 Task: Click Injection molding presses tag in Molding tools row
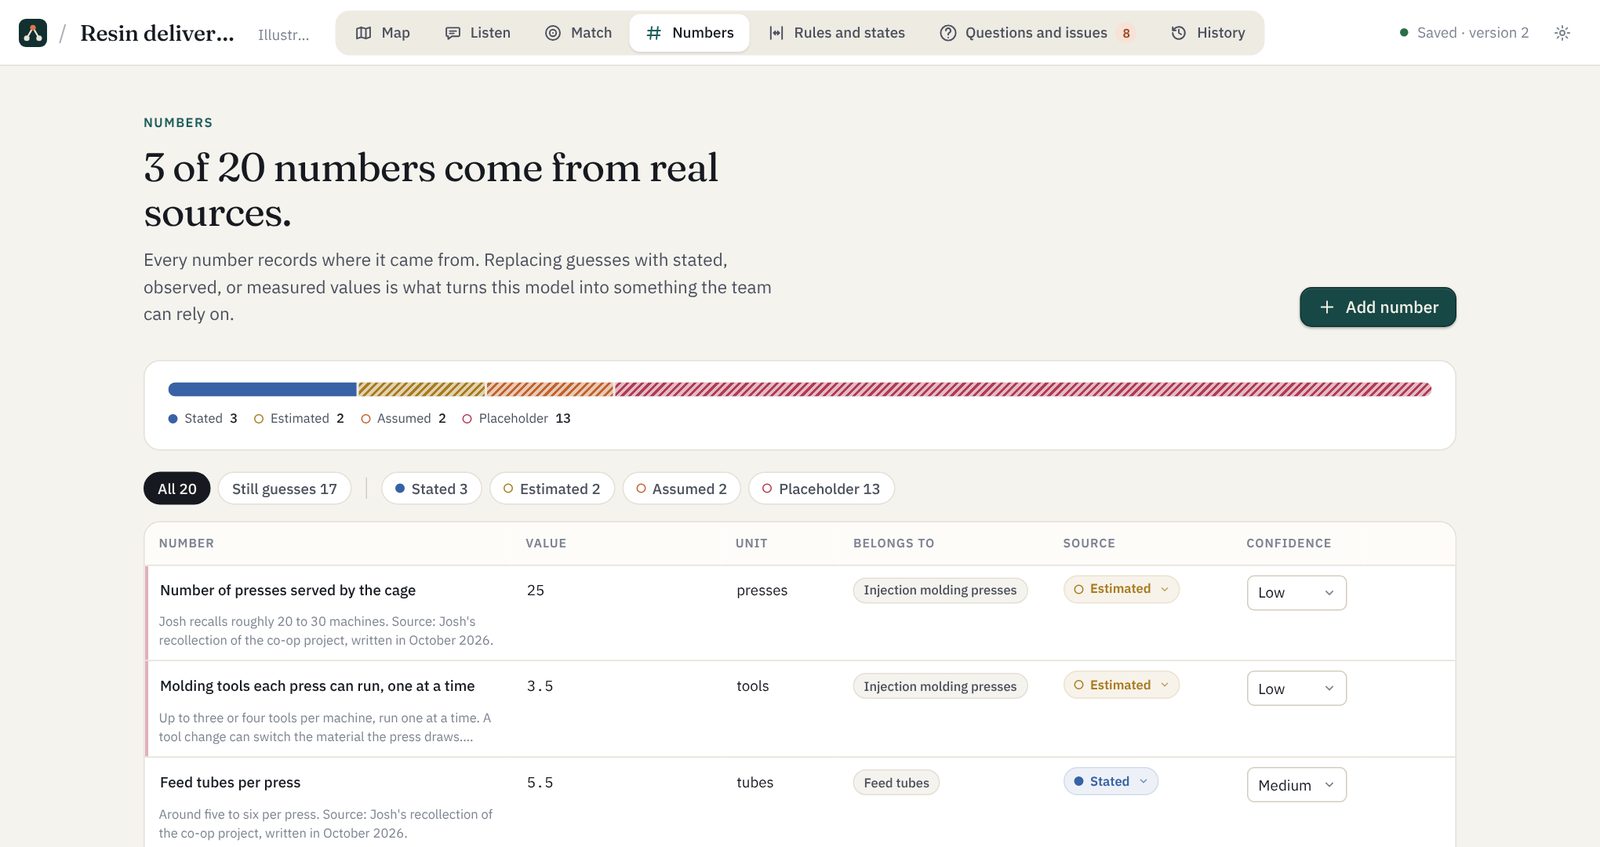[940, 686]
